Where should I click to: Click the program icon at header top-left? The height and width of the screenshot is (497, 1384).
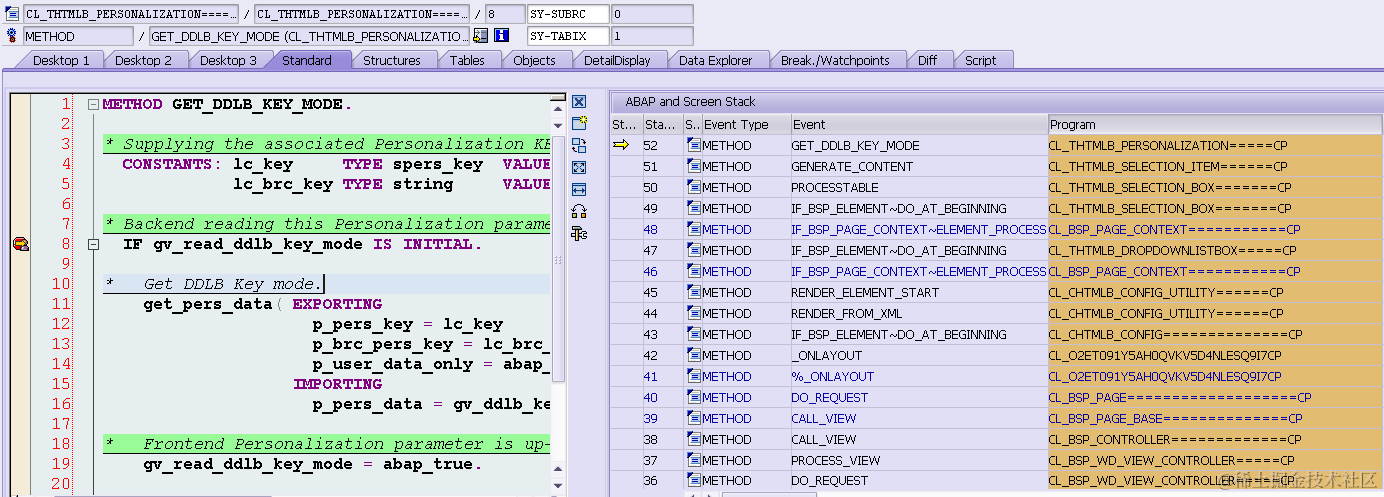click(12, 14)
